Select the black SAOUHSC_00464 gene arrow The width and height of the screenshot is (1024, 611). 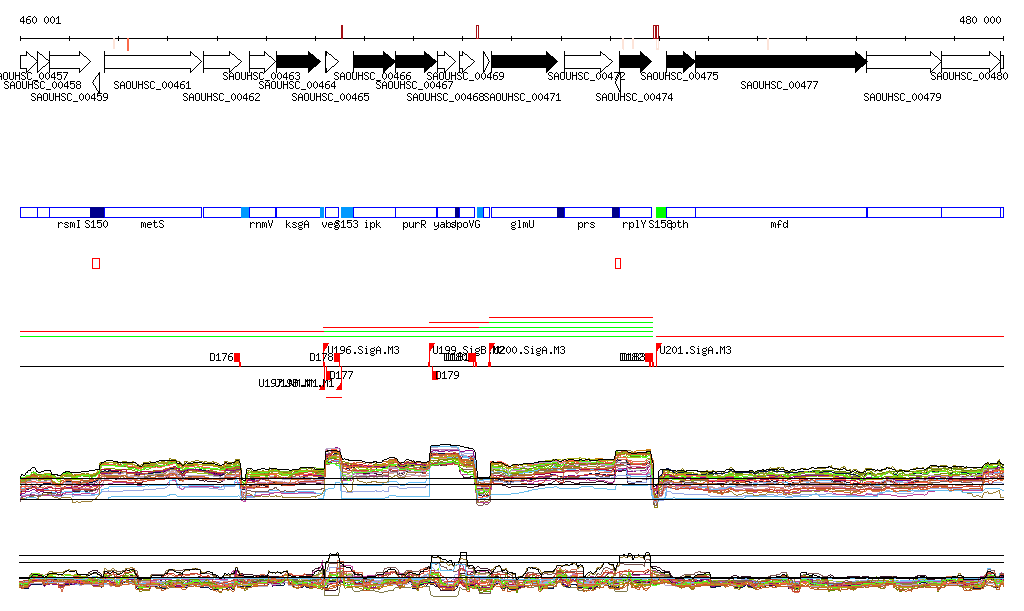click(x=297, y=61)
